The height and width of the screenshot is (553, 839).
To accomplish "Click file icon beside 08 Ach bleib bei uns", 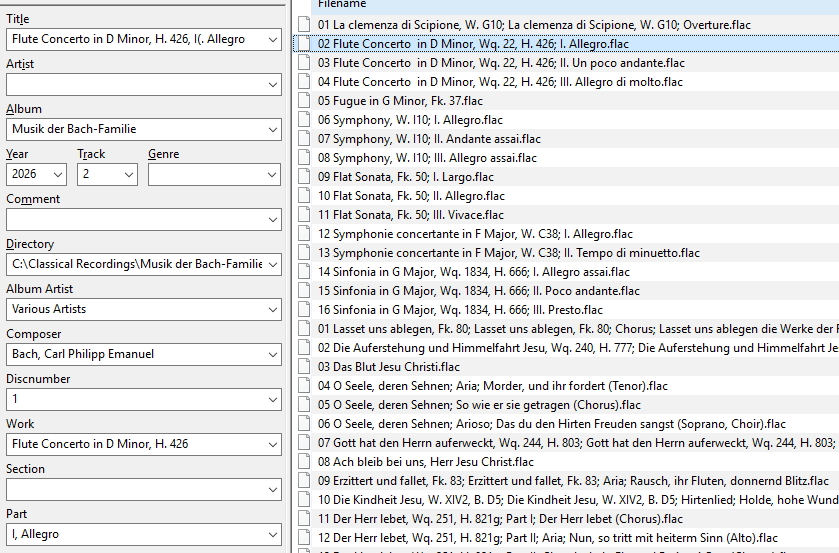I will coord(306,462).
